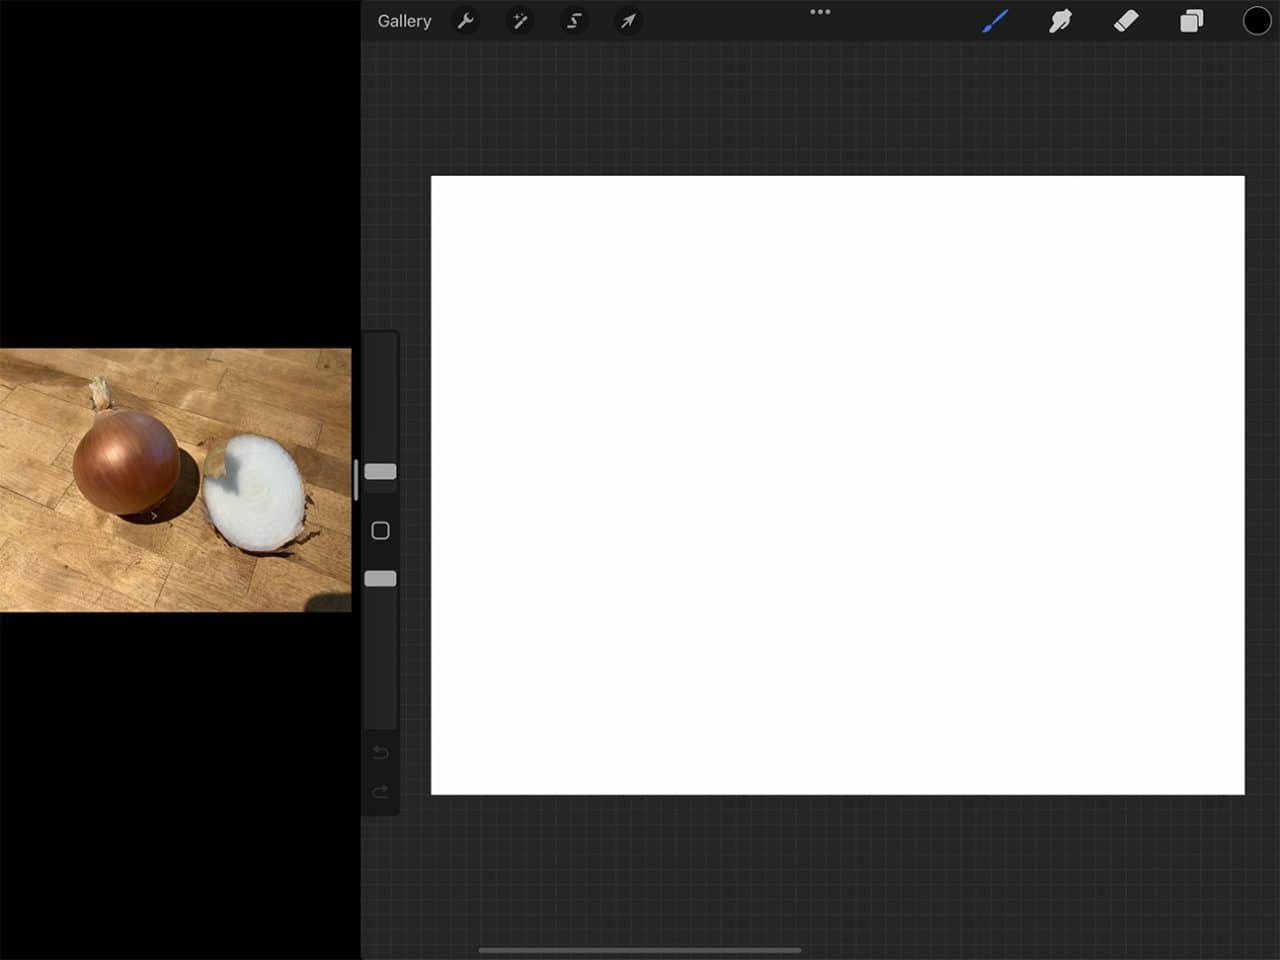Viewport: 1280px width, 960px height.
Task: Tap the redo arrow
Action: tap(380, 790)
